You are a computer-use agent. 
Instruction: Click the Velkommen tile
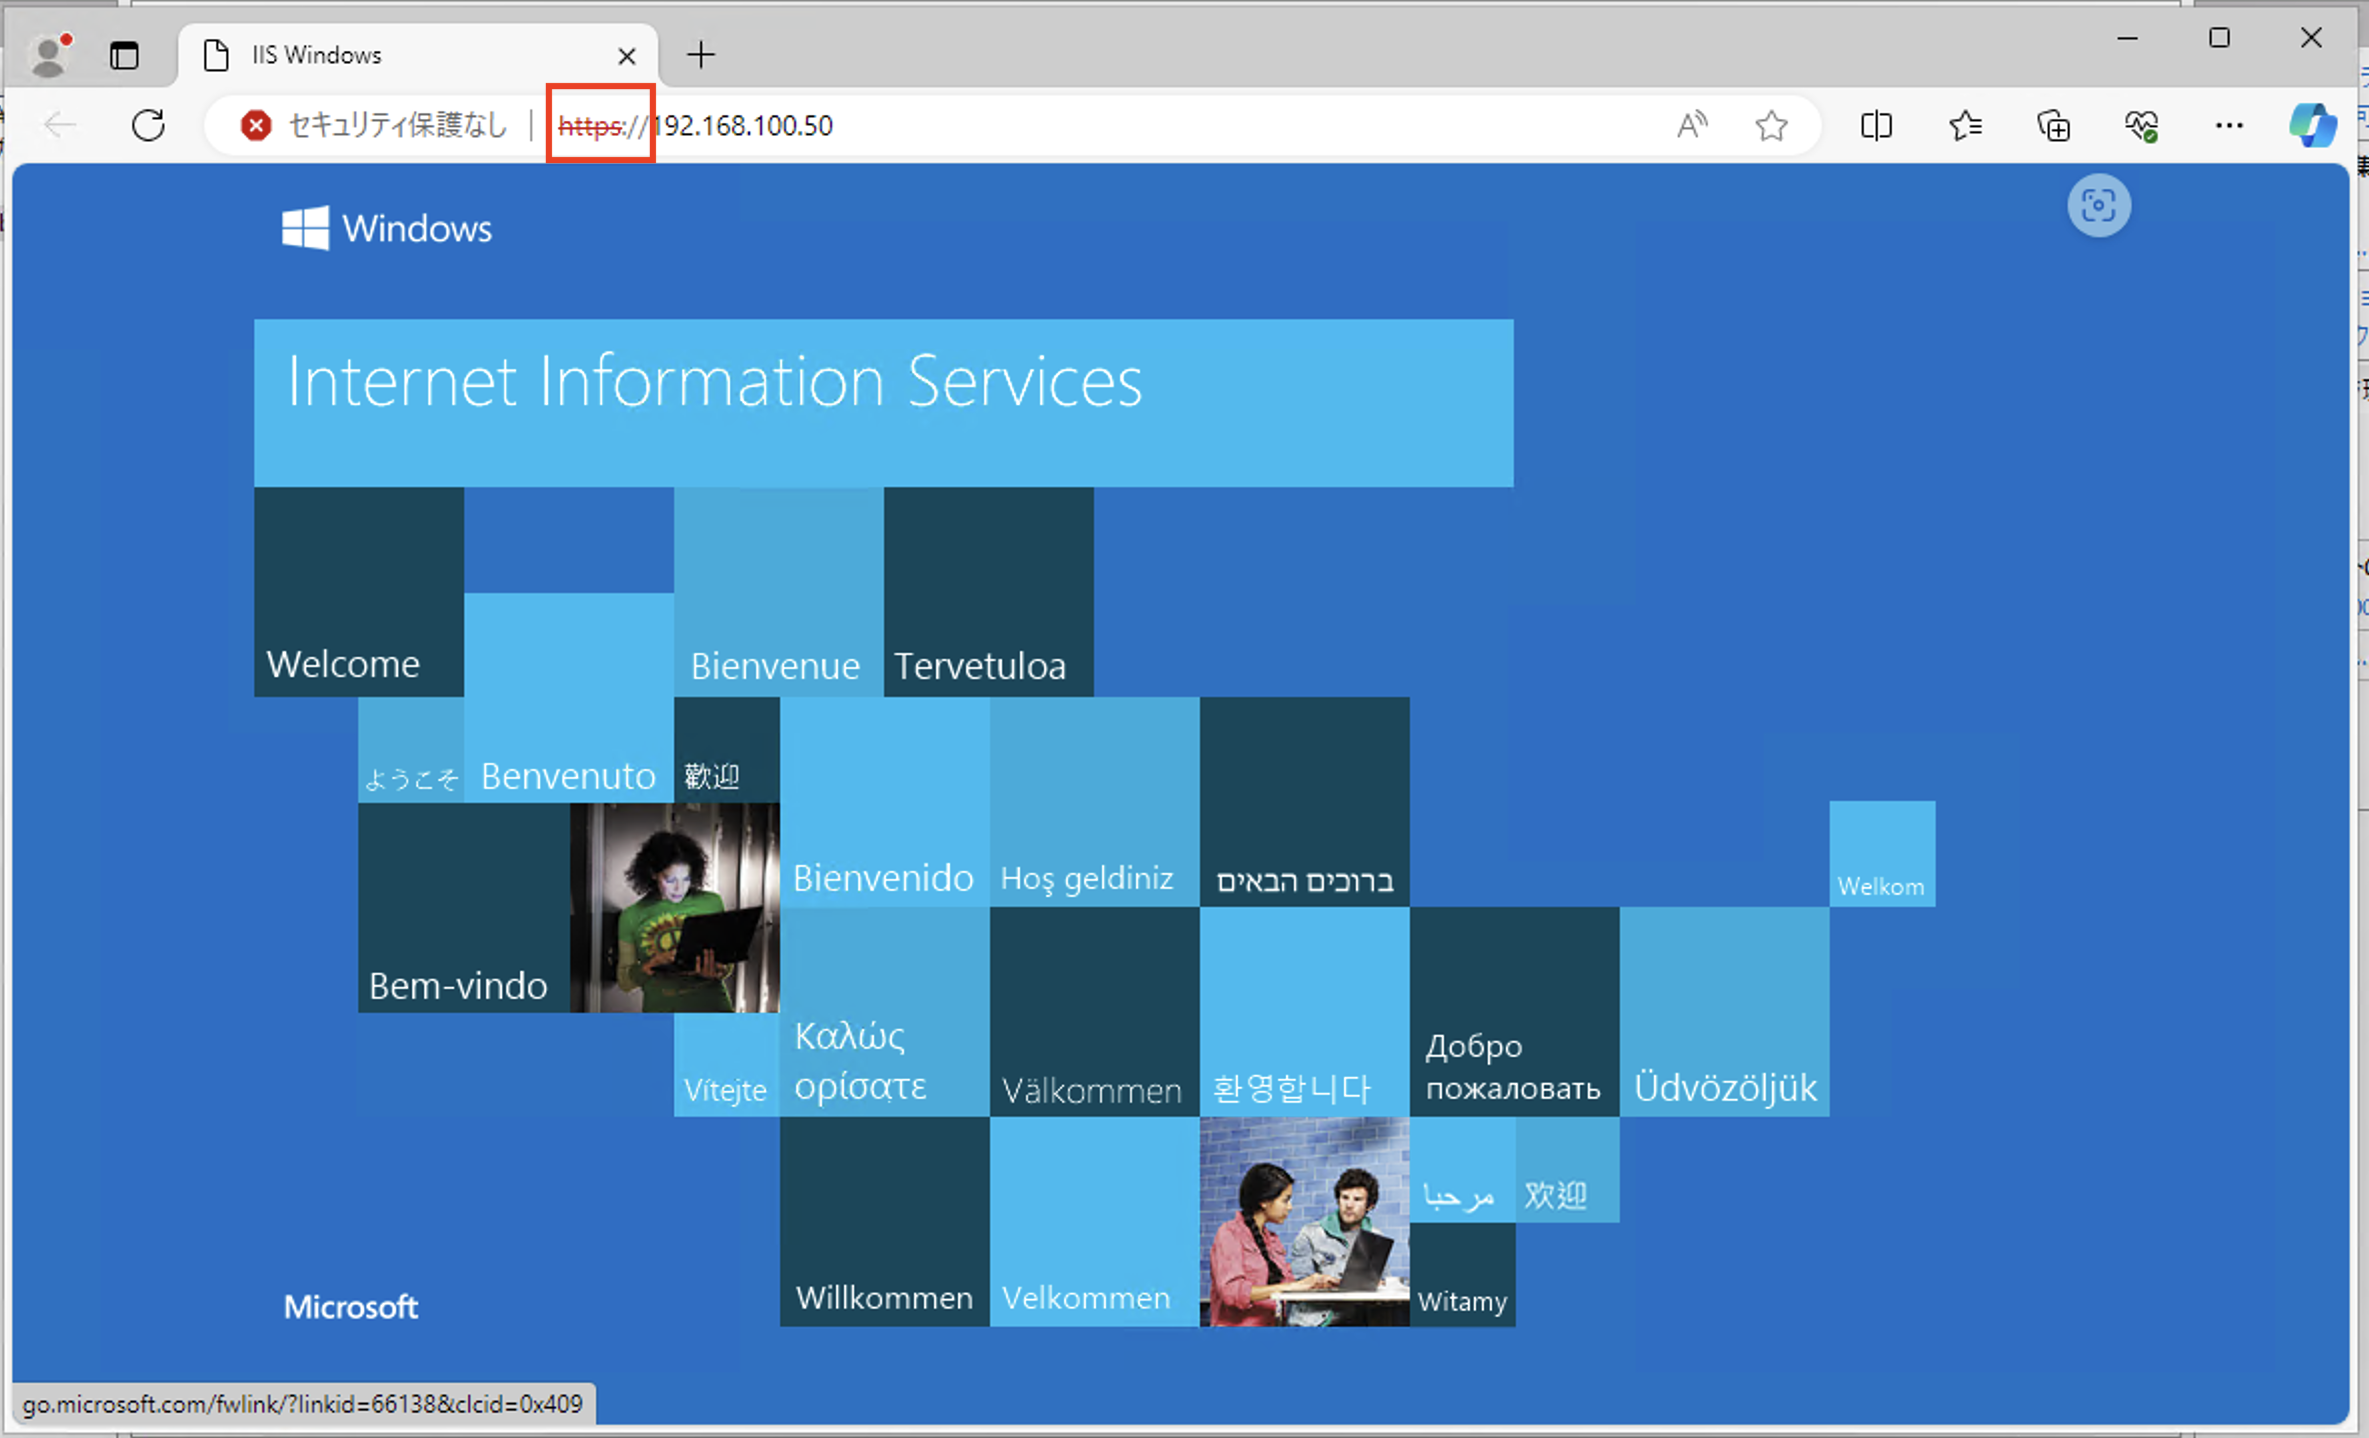pos(1095,1222)
